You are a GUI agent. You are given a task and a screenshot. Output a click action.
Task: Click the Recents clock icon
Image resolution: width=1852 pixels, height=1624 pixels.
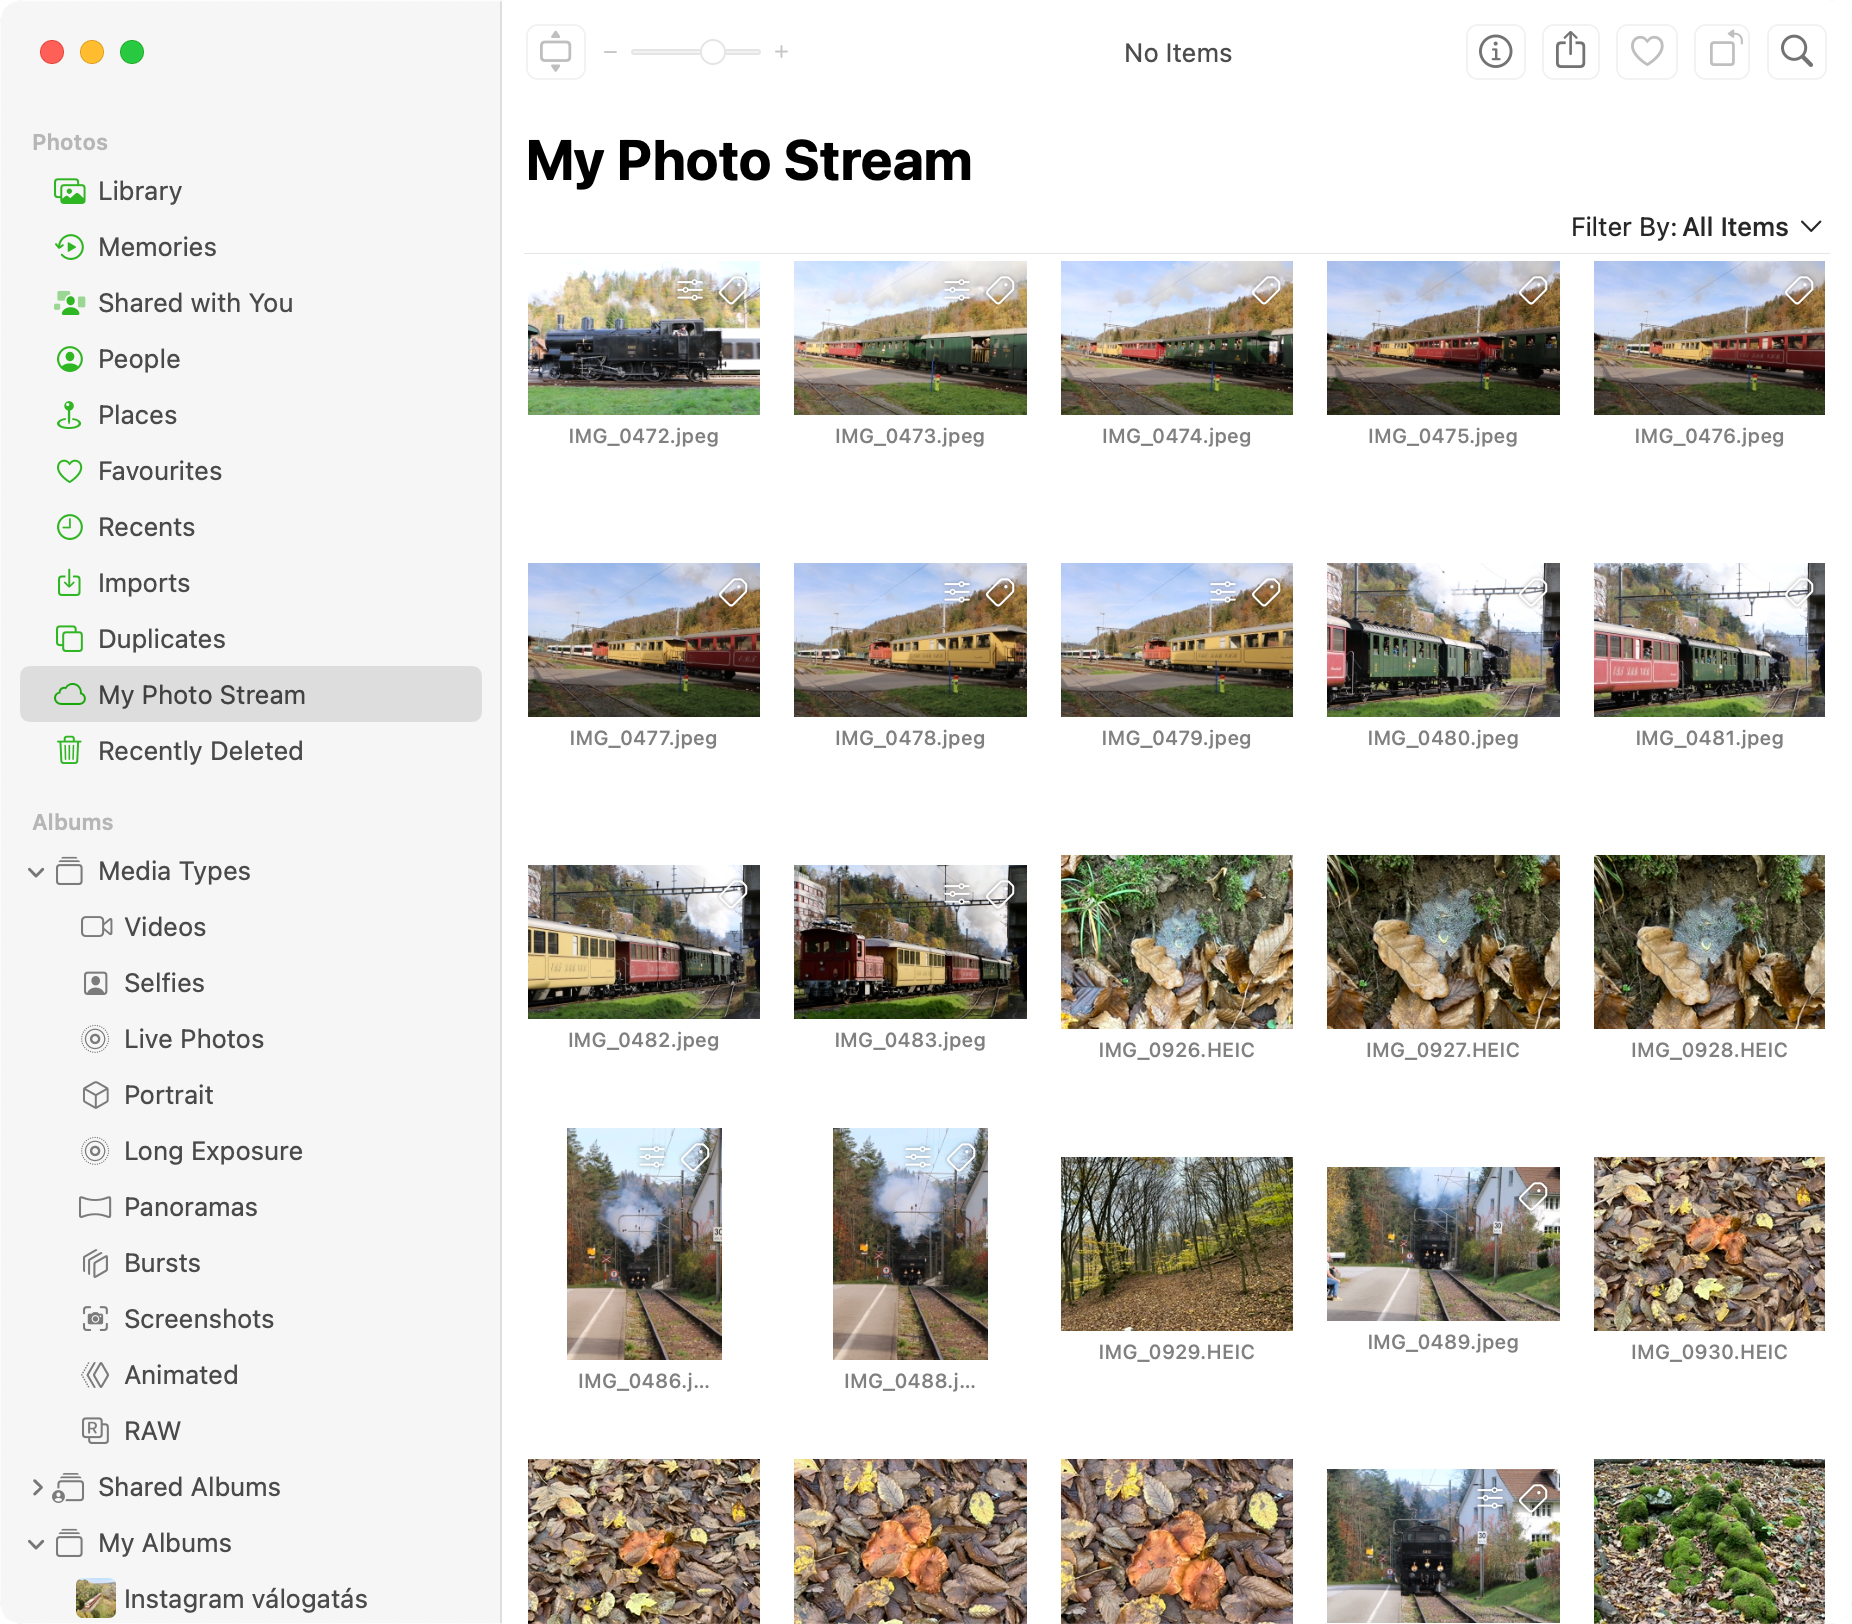[70, 527]
